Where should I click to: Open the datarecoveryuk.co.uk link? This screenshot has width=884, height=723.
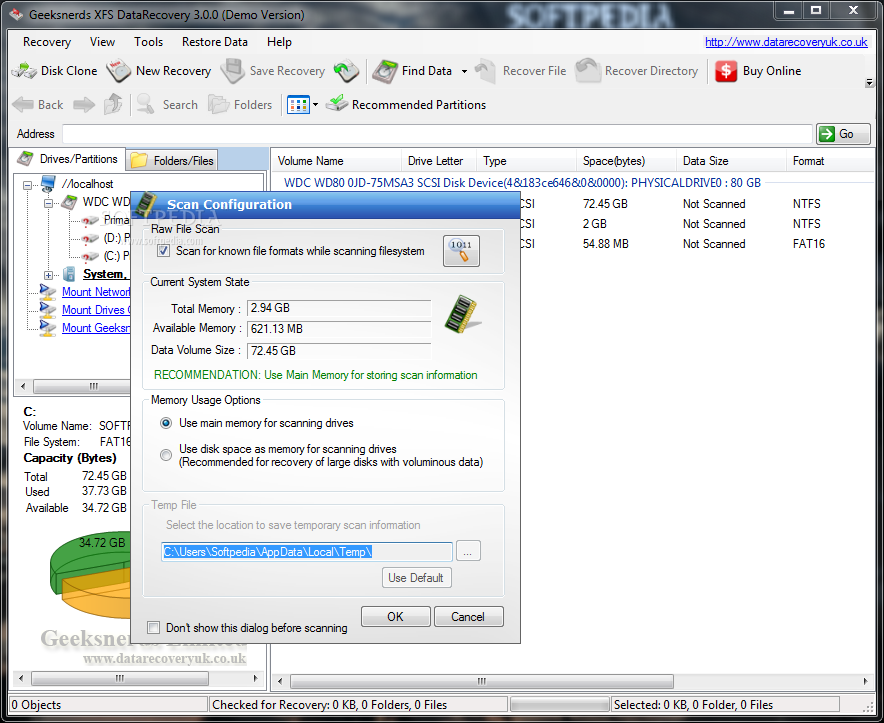(786, 42)
